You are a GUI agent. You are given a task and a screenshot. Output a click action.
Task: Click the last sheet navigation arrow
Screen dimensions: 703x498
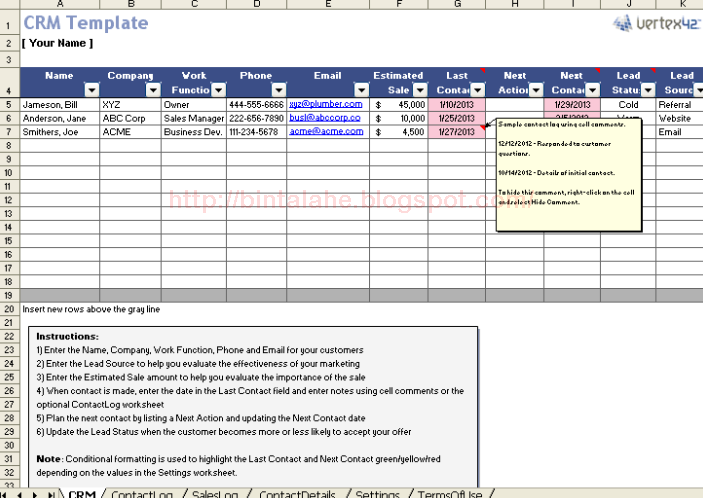(51, 494)
